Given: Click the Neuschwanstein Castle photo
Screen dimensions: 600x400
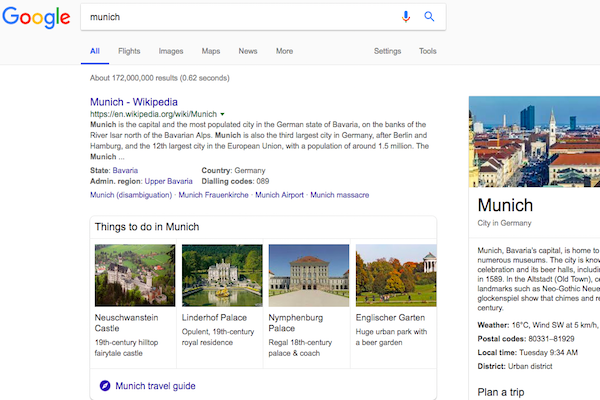Looking at the screenshot, I should [135, 275].
